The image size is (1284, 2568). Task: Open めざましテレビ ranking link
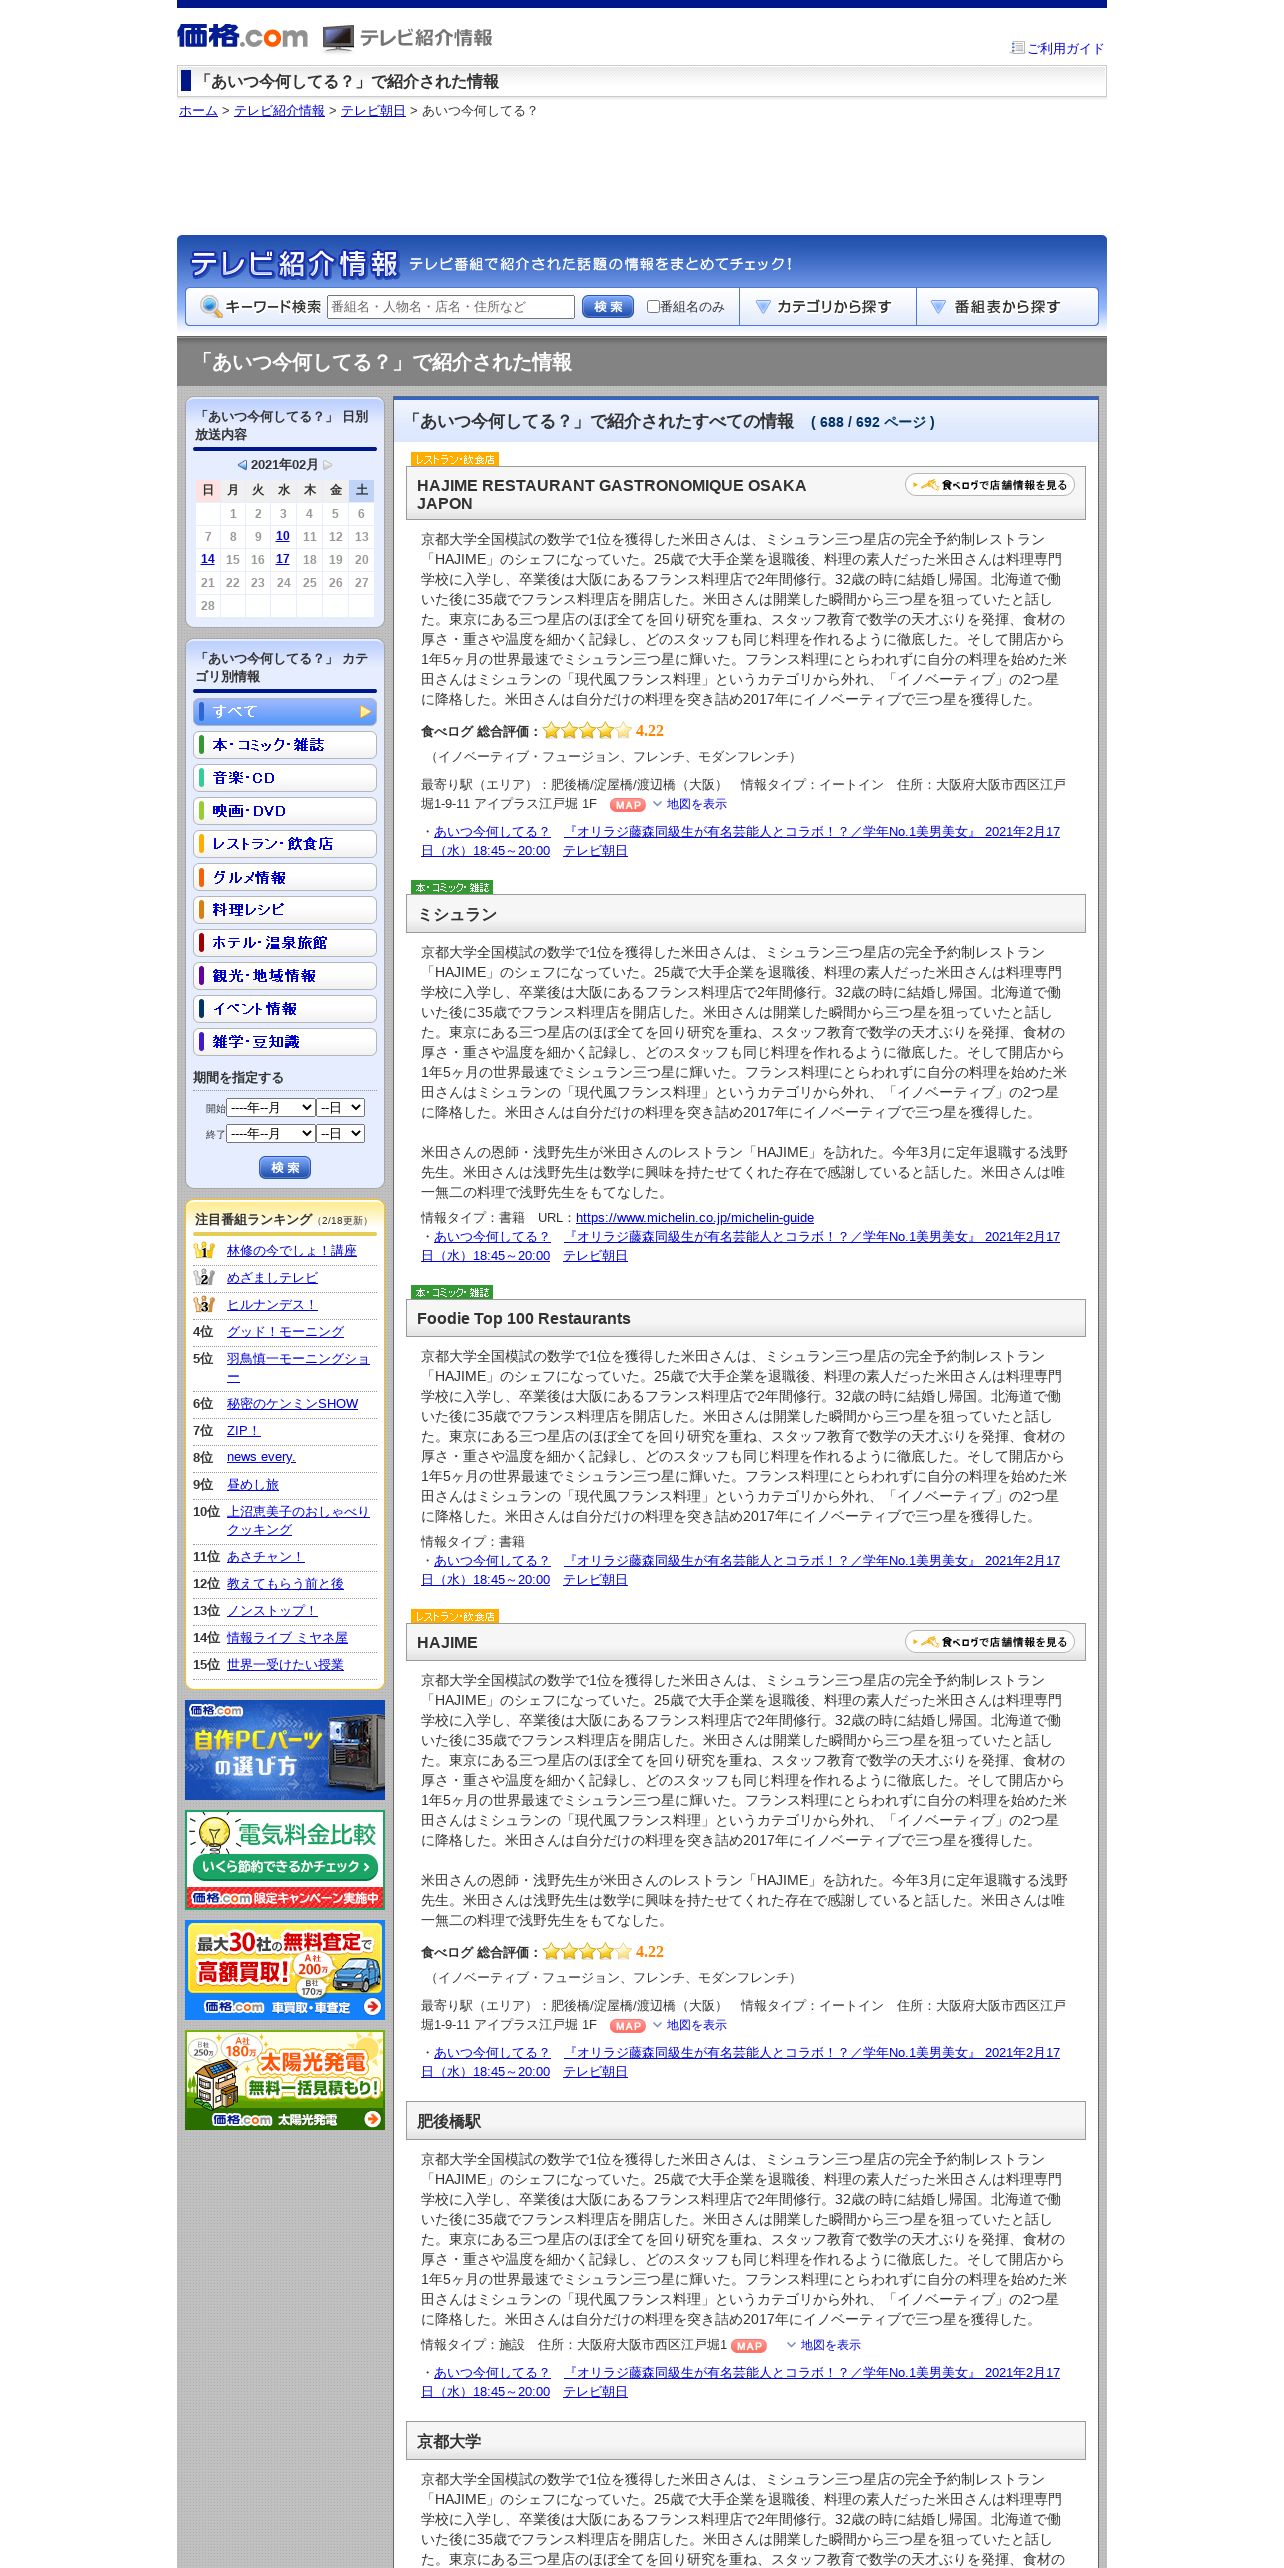pos(272,1278)
